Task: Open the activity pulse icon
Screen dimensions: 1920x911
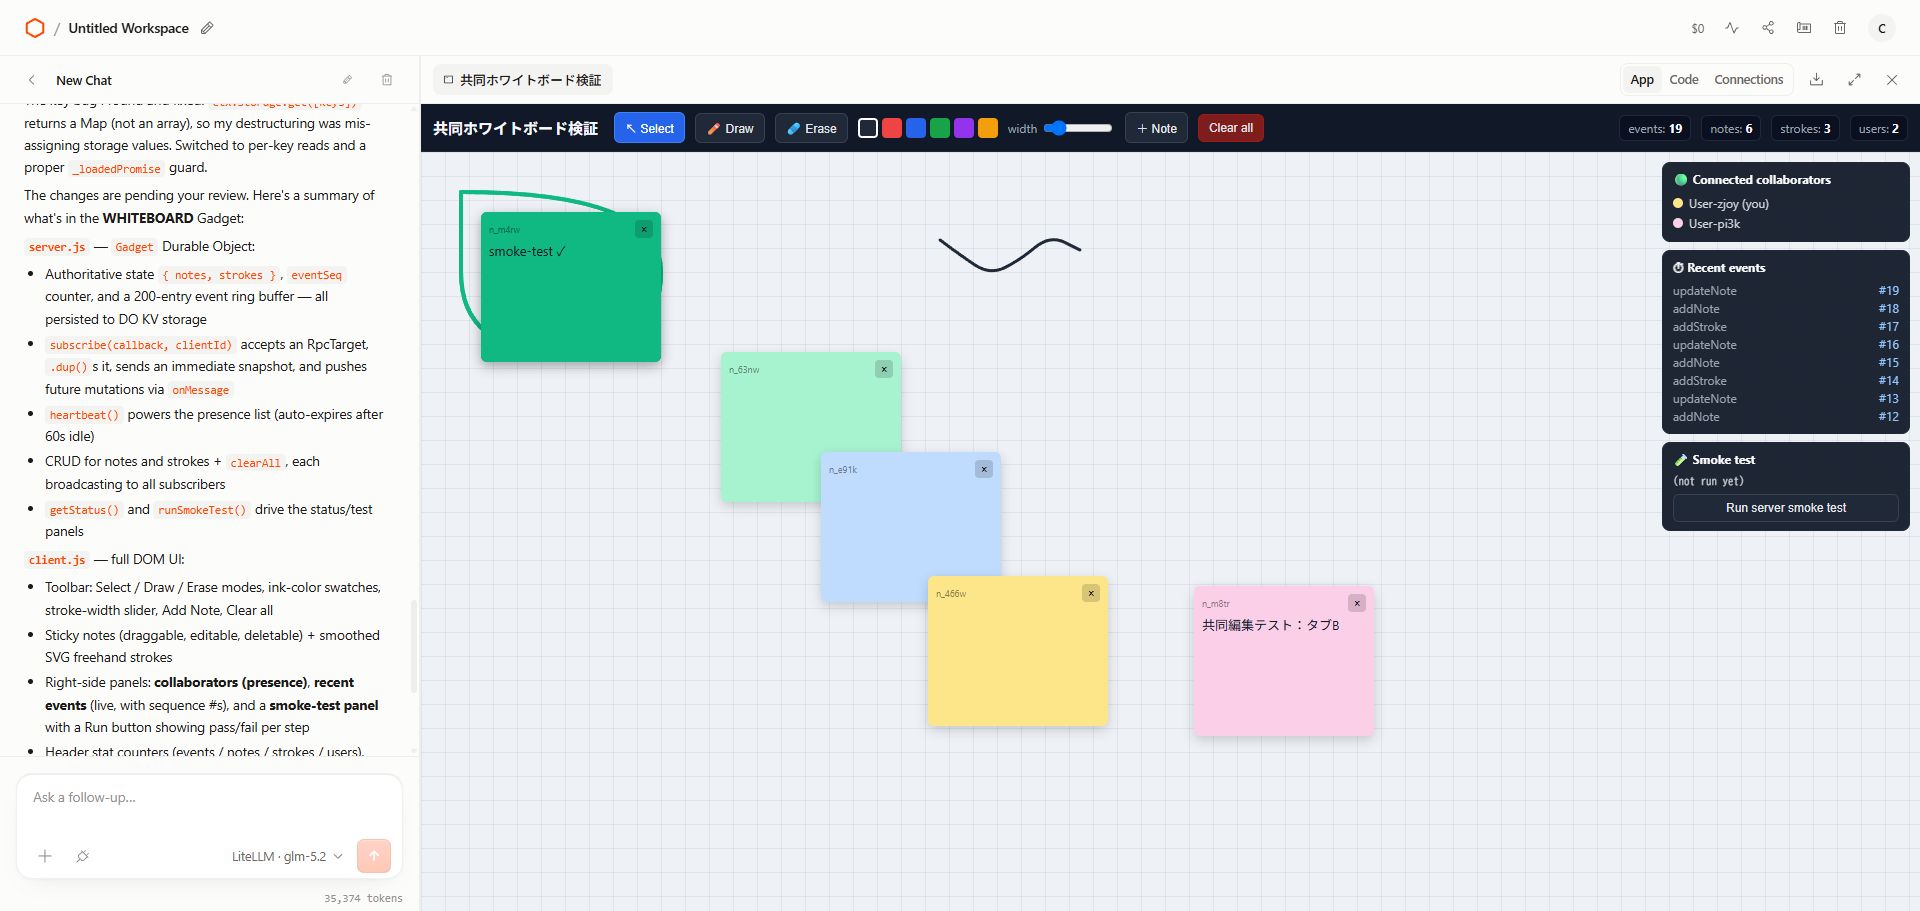Action: pos(1732,28)
